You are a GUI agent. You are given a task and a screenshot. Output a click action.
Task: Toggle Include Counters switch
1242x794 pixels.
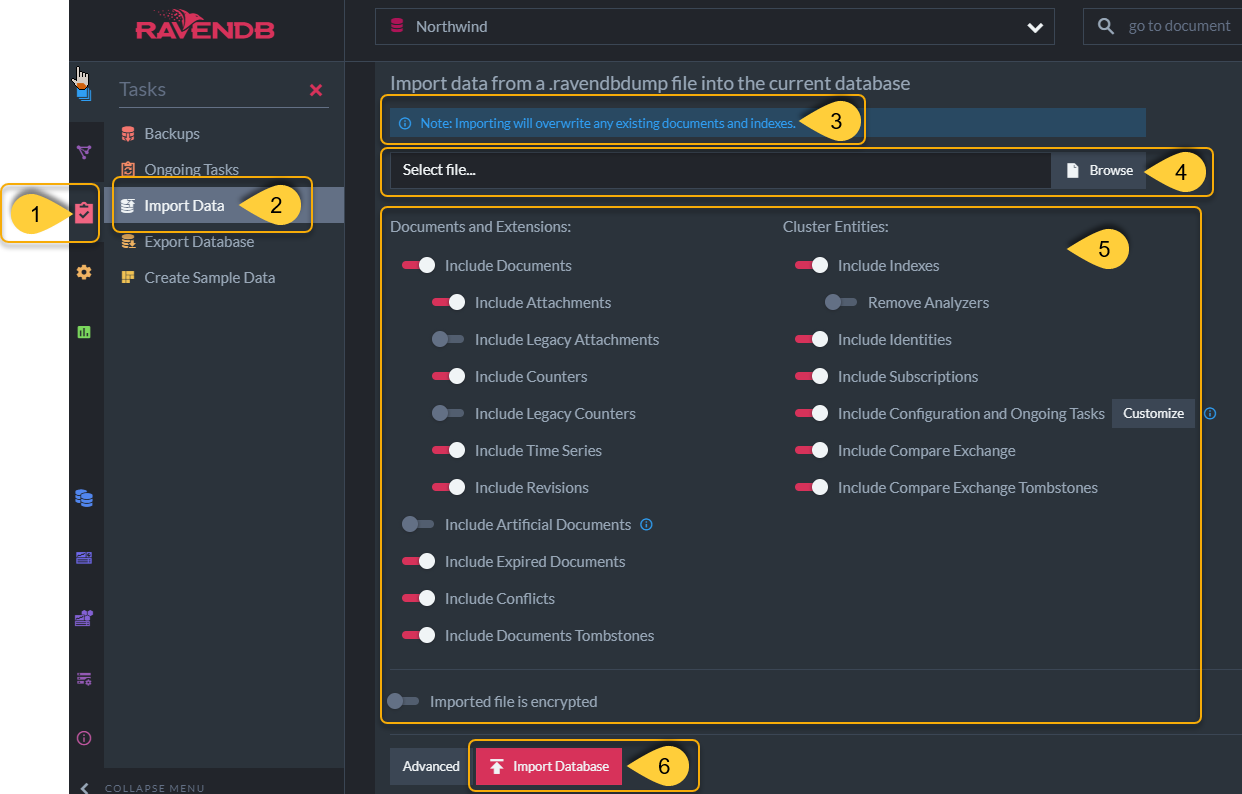point(448,376)
